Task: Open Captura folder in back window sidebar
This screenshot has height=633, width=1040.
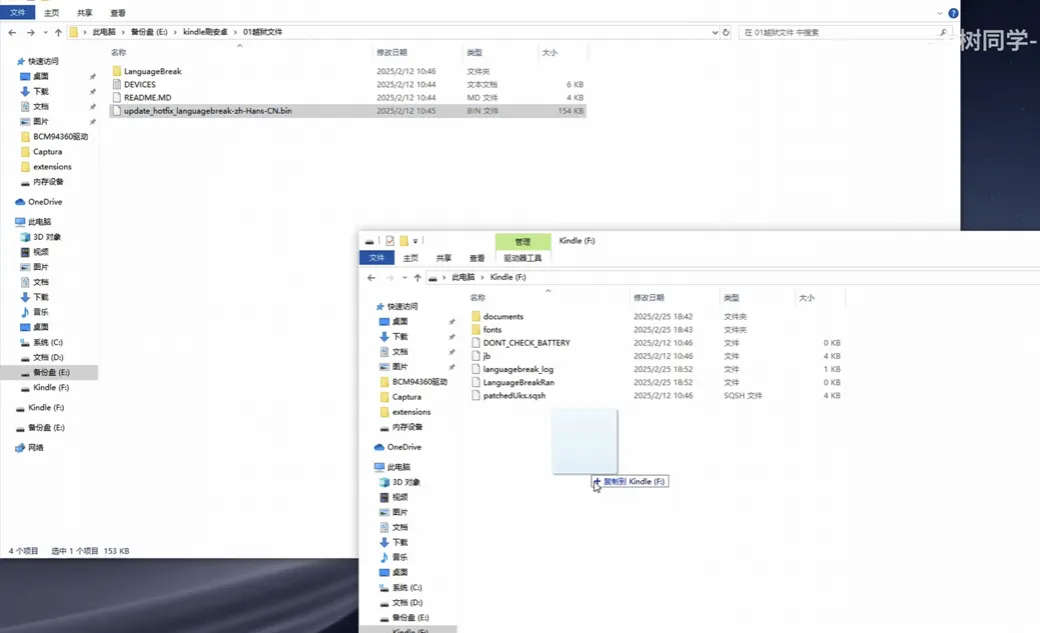Action: point(47,152)
